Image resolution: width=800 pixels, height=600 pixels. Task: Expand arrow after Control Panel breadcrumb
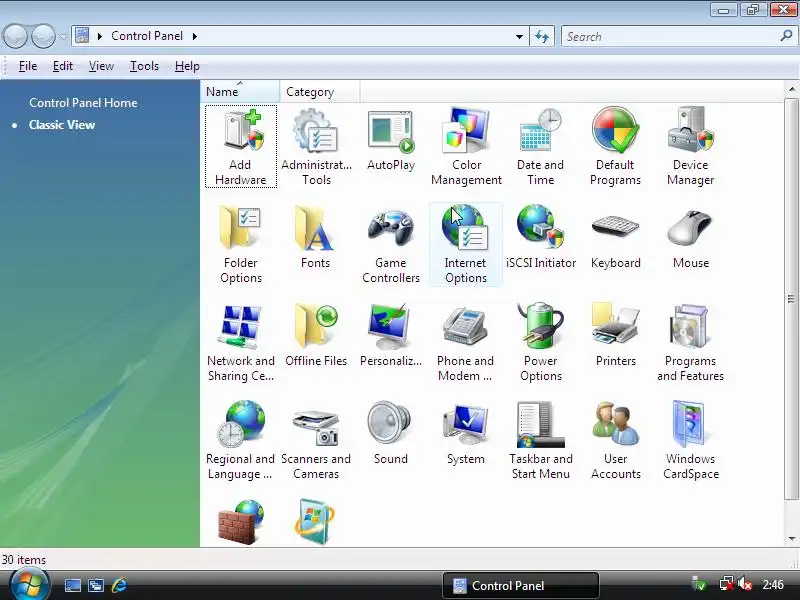[x=195, y=36]
